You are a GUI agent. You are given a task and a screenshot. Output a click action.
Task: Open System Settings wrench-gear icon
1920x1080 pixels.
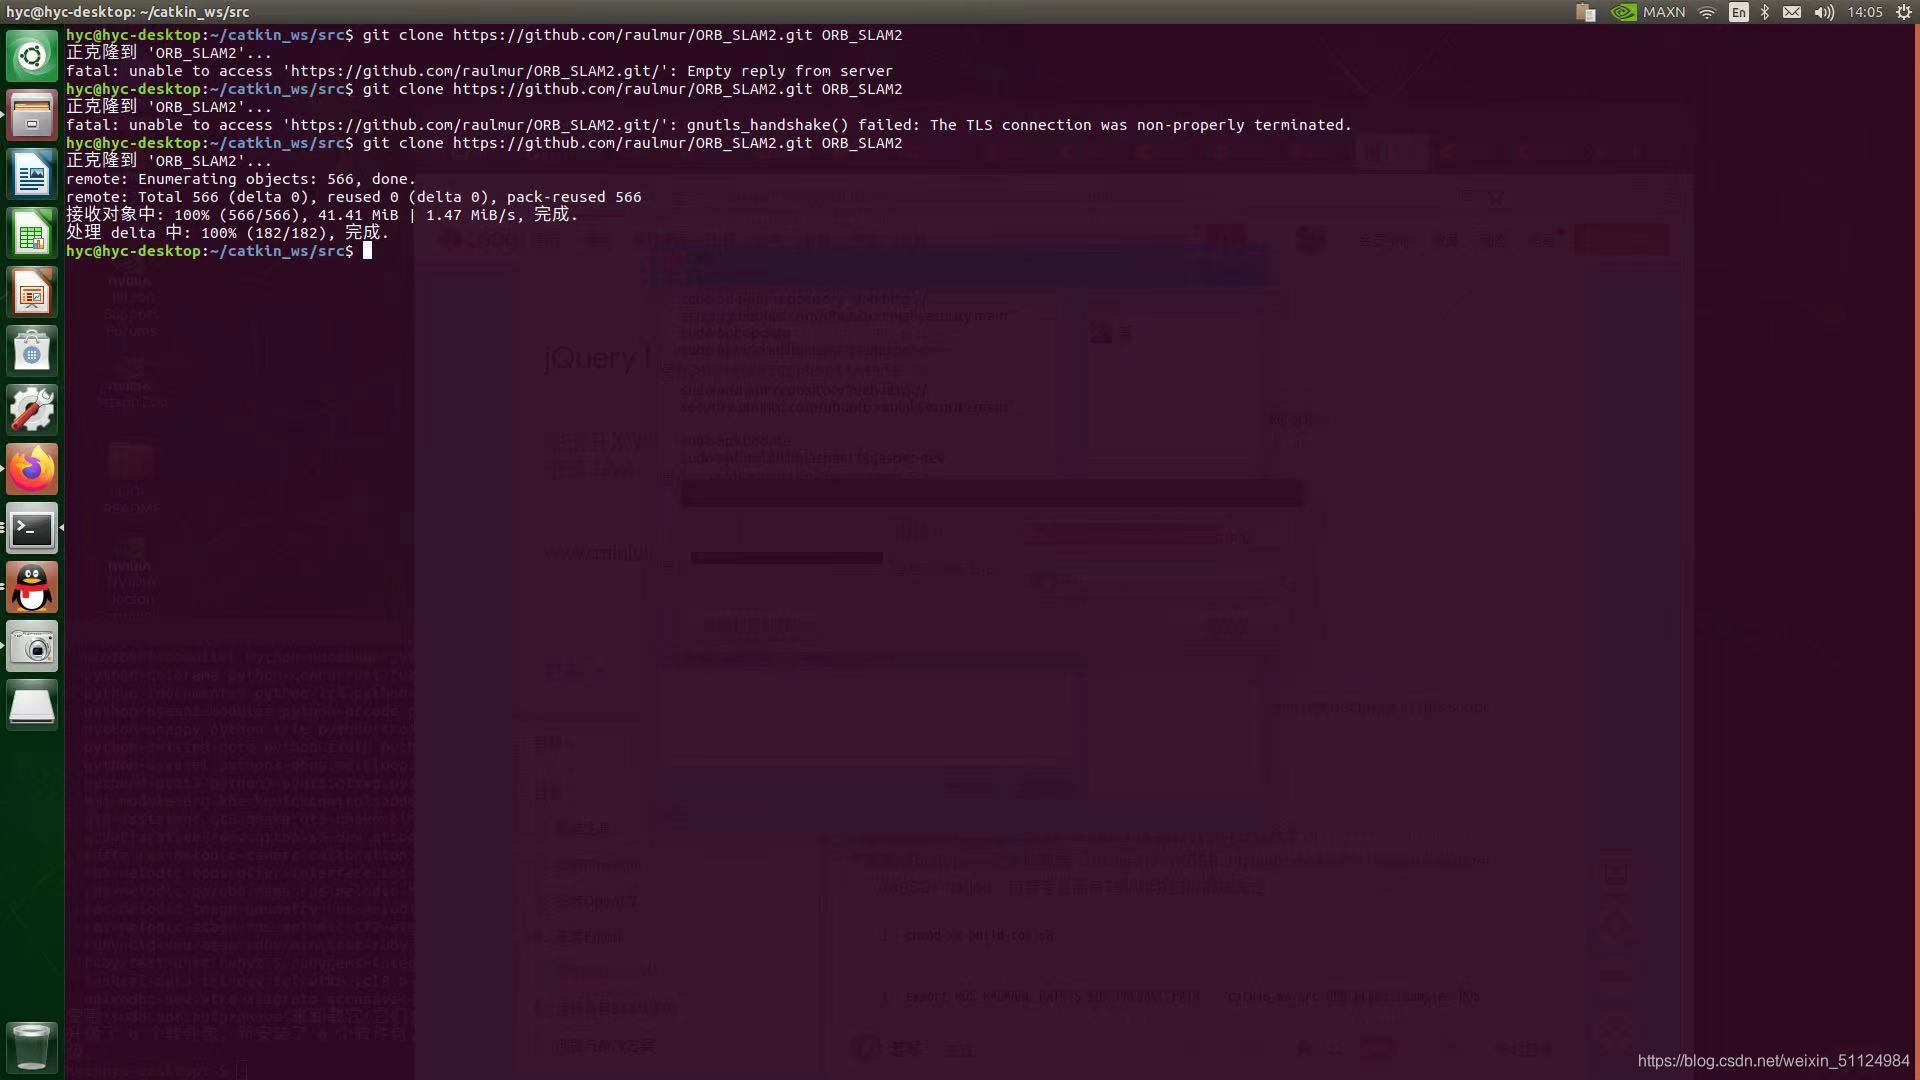[x=32, y=410]
